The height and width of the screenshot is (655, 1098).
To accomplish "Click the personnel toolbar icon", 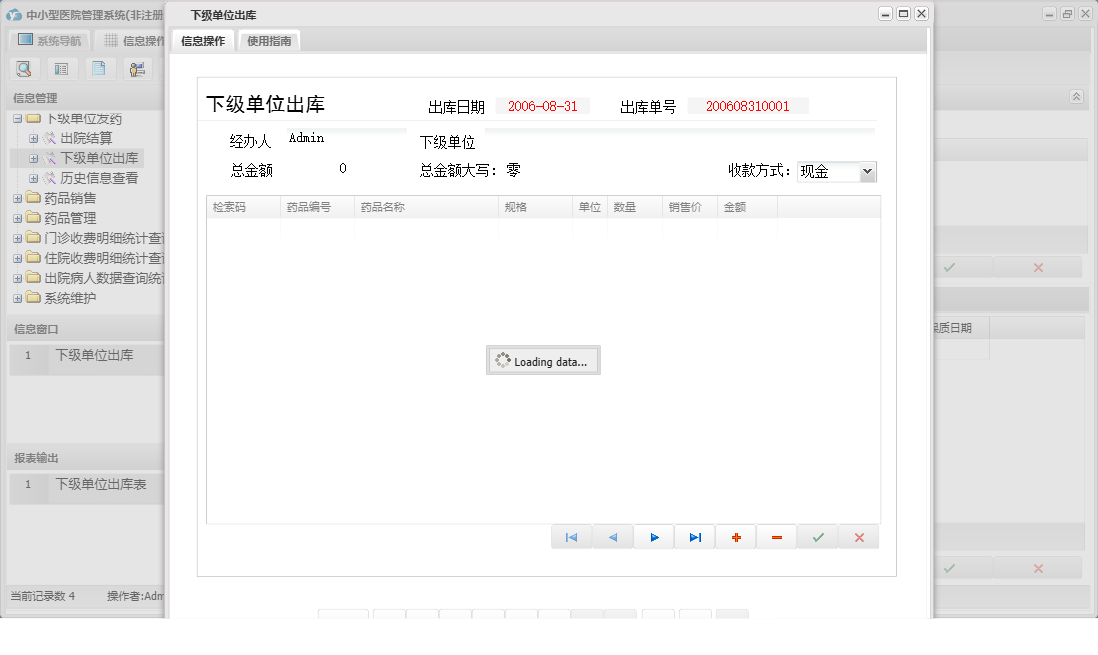I will pyautogui.click(x=137, y=68).
